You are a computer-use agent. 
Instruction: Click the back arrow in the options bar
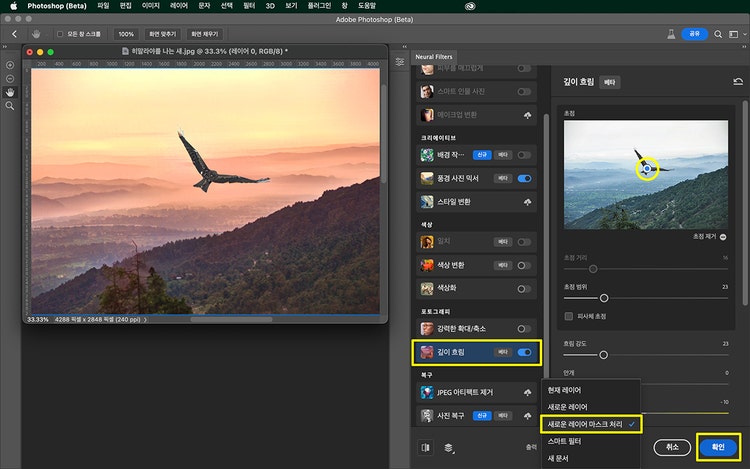[x=14, y=34]
